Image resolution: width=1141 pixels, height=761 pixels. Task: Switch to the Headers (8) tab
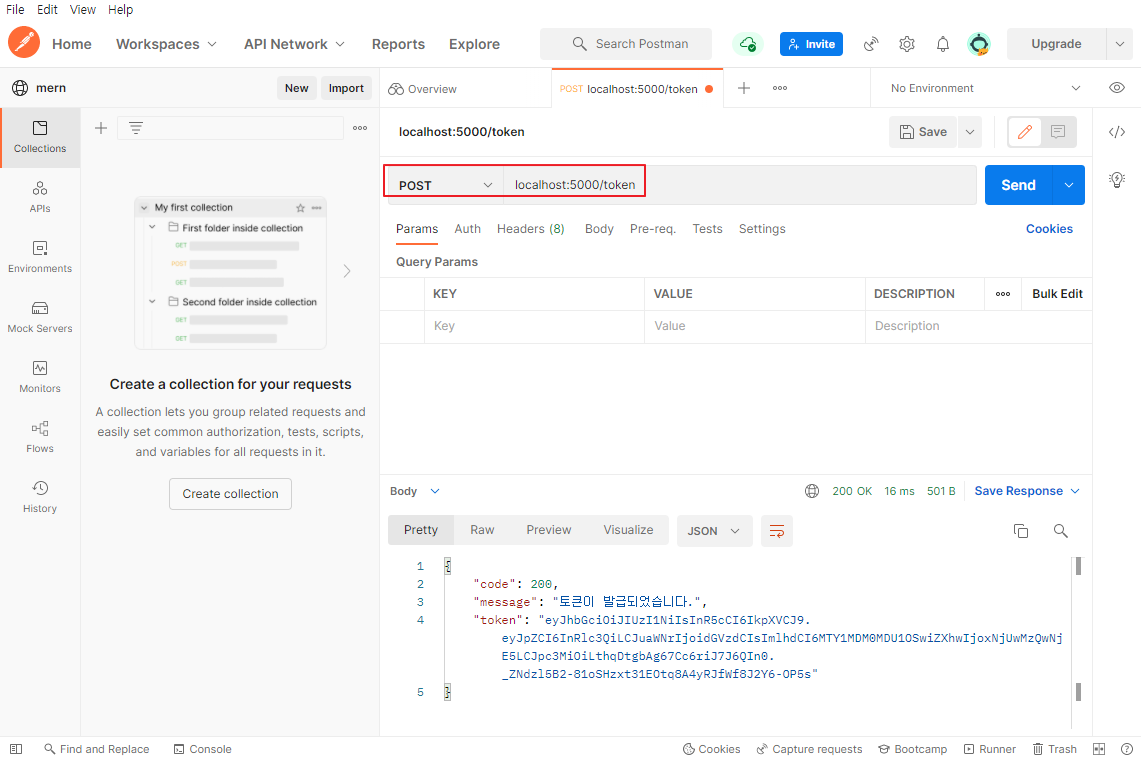(530, 228)
